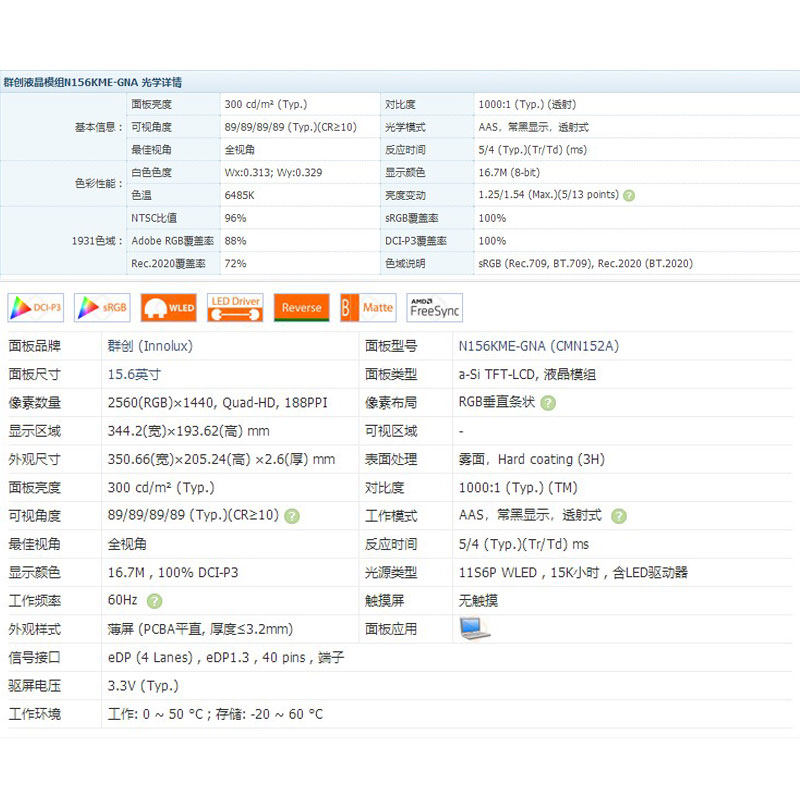Select the 1000:1 (Typ.) (透射) value
The image size is (800, 800).
[x=527, y=105]
